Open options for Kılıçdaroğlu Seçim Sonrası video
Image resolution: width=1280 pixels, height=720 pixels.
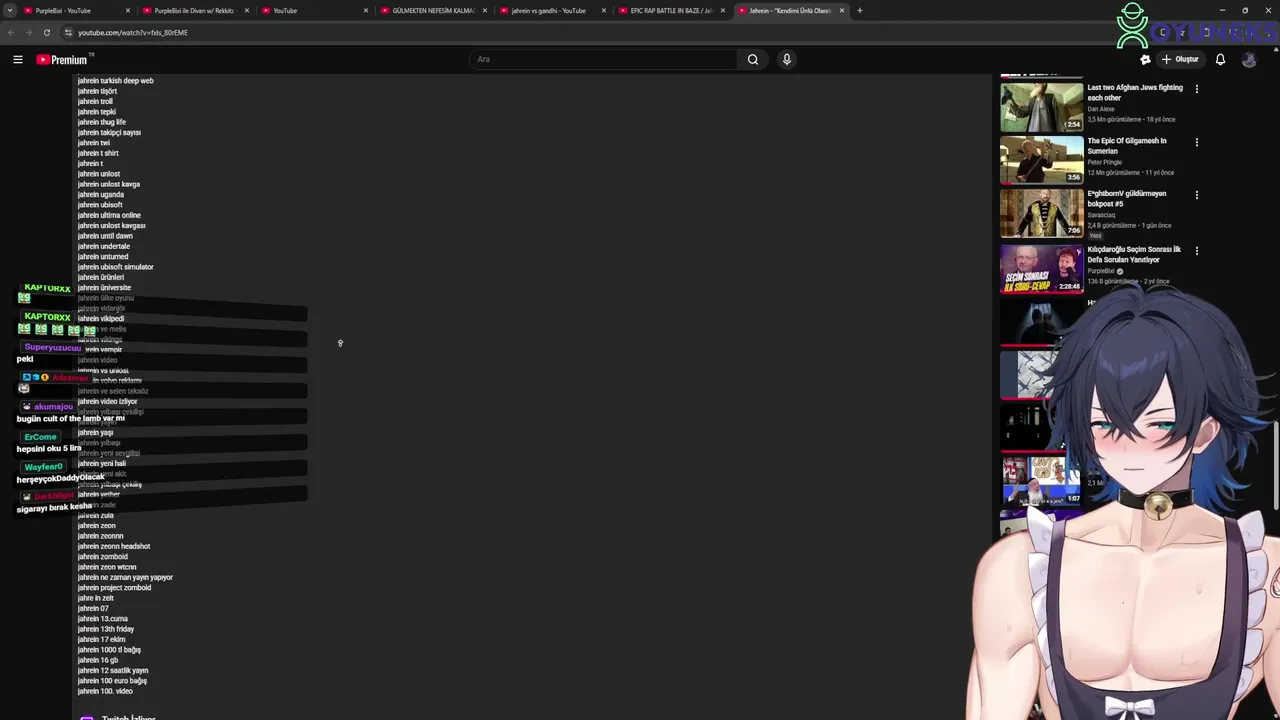point(1196,251)
